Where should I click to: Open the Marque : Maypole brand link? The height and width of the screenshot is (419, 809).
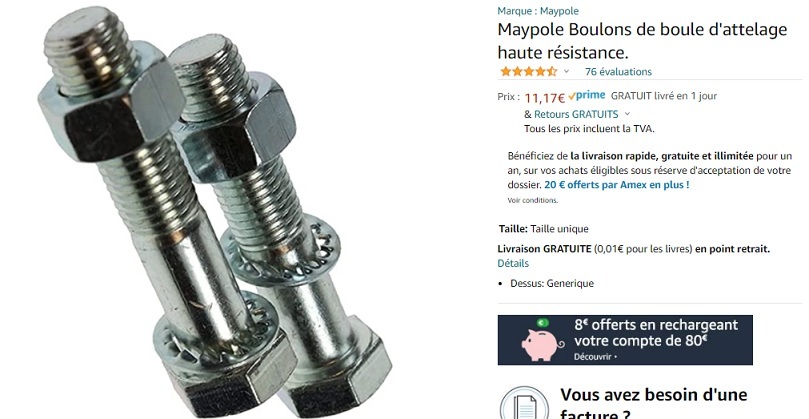tap(538, 11)
